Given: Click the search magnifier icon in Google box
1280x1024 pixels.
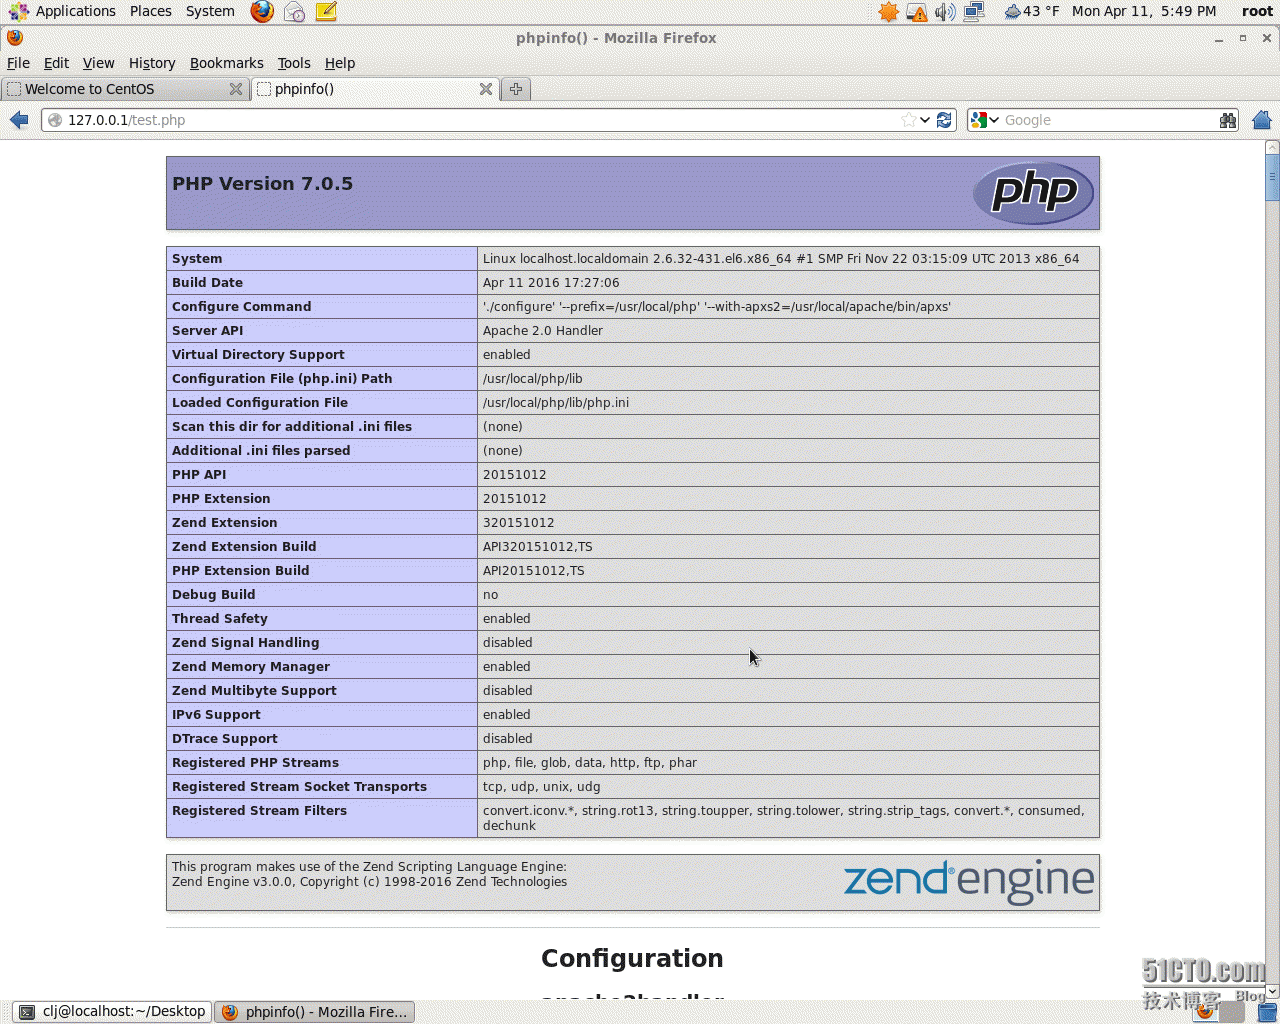Looking at the screenshot, I should tap(1228, 120).
